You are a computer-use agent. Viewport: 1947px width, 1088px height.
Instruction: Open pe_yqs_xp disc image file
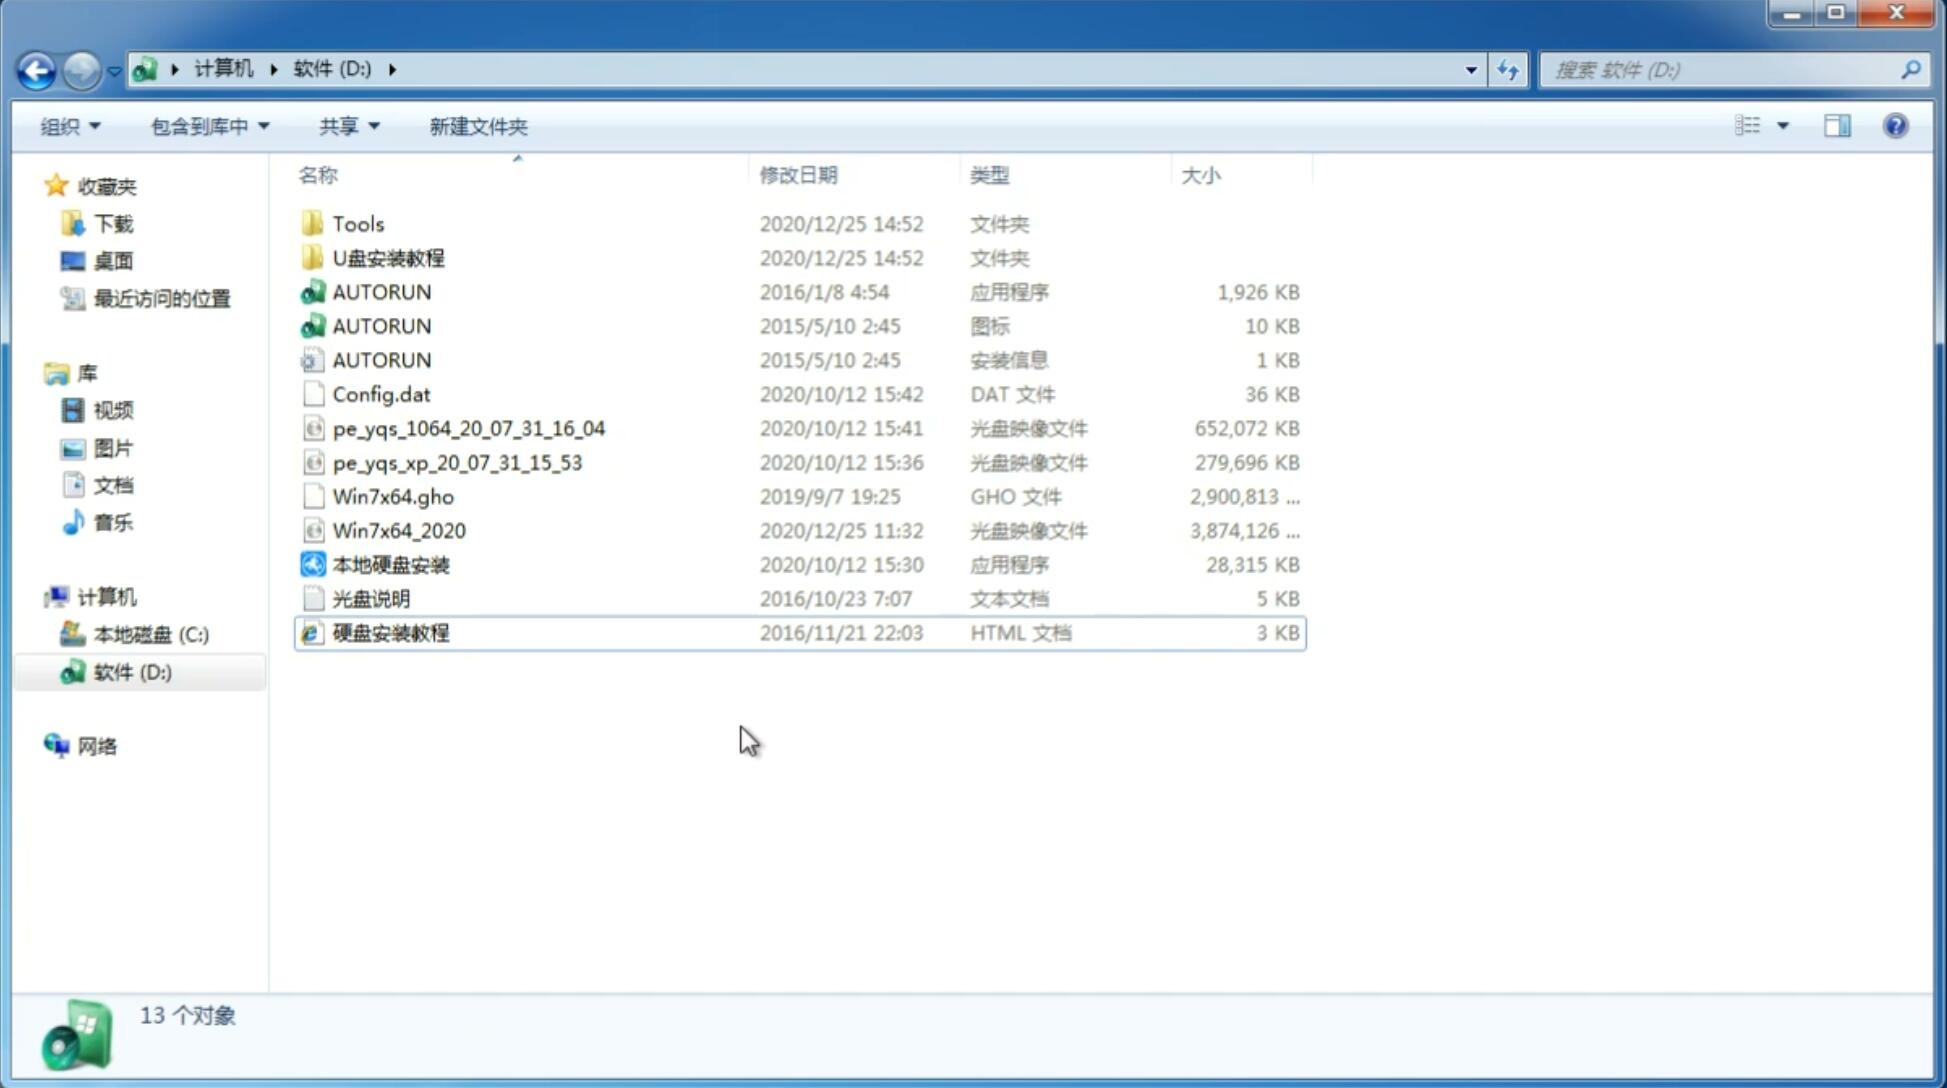pyautogui.click(x=457, y=461)
